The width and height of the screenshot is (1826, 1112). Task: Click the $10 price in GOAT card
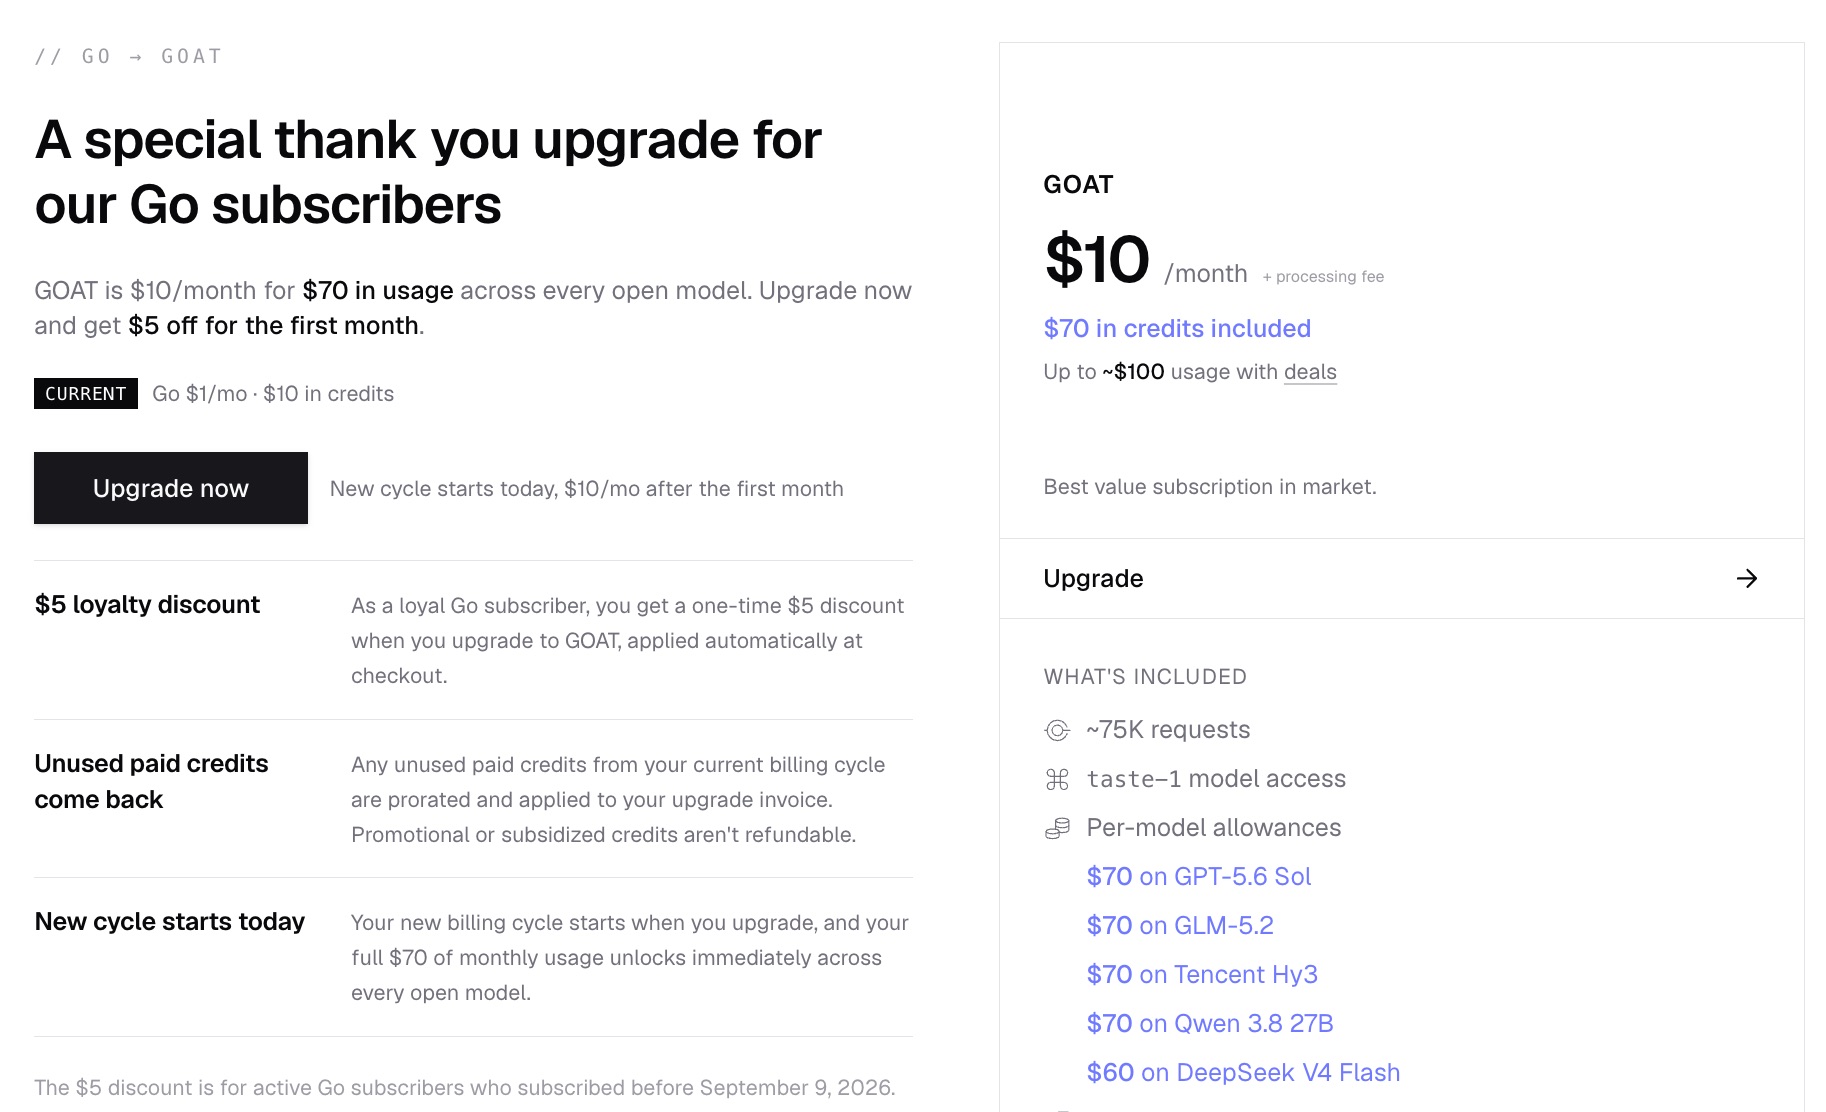pyautogui.click(x=1097, y=260)
